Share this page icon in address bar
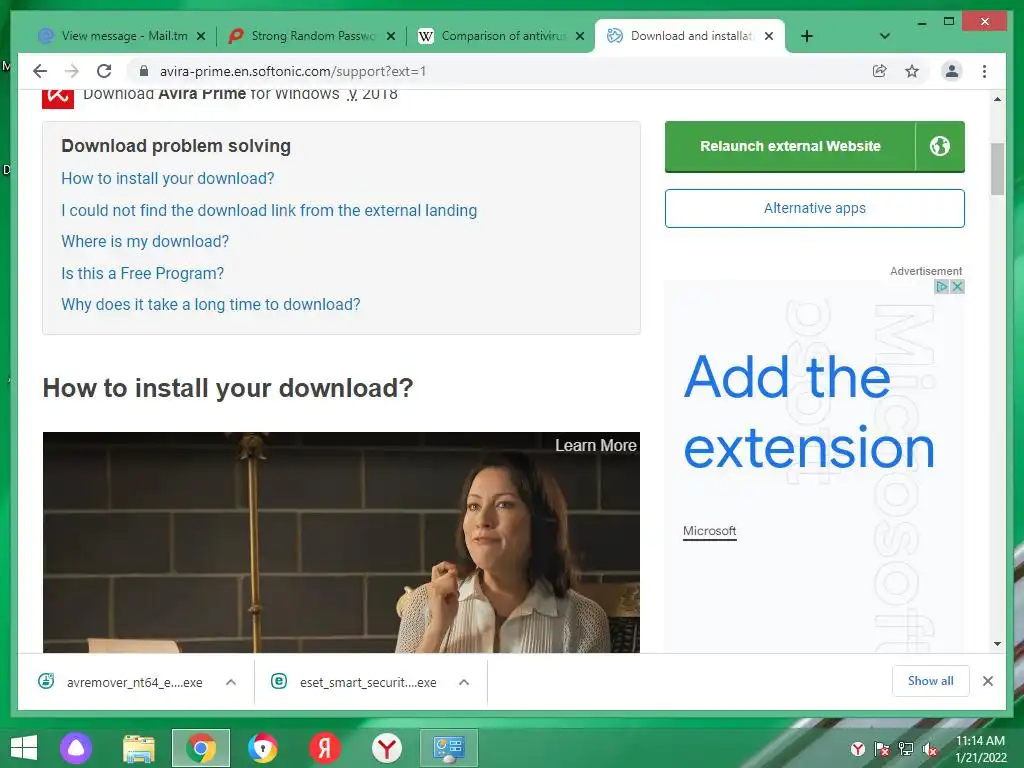Viewport: 1024px width, 768px height. coord(880,71)
